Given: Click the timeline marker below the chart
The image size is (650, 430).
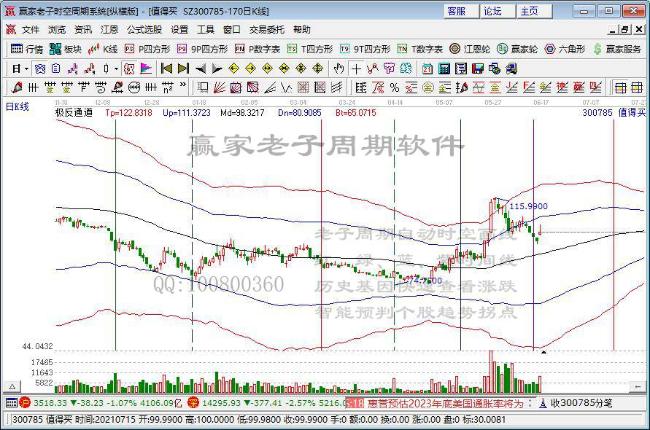Looking at the screenshot, I should [543, 352].
